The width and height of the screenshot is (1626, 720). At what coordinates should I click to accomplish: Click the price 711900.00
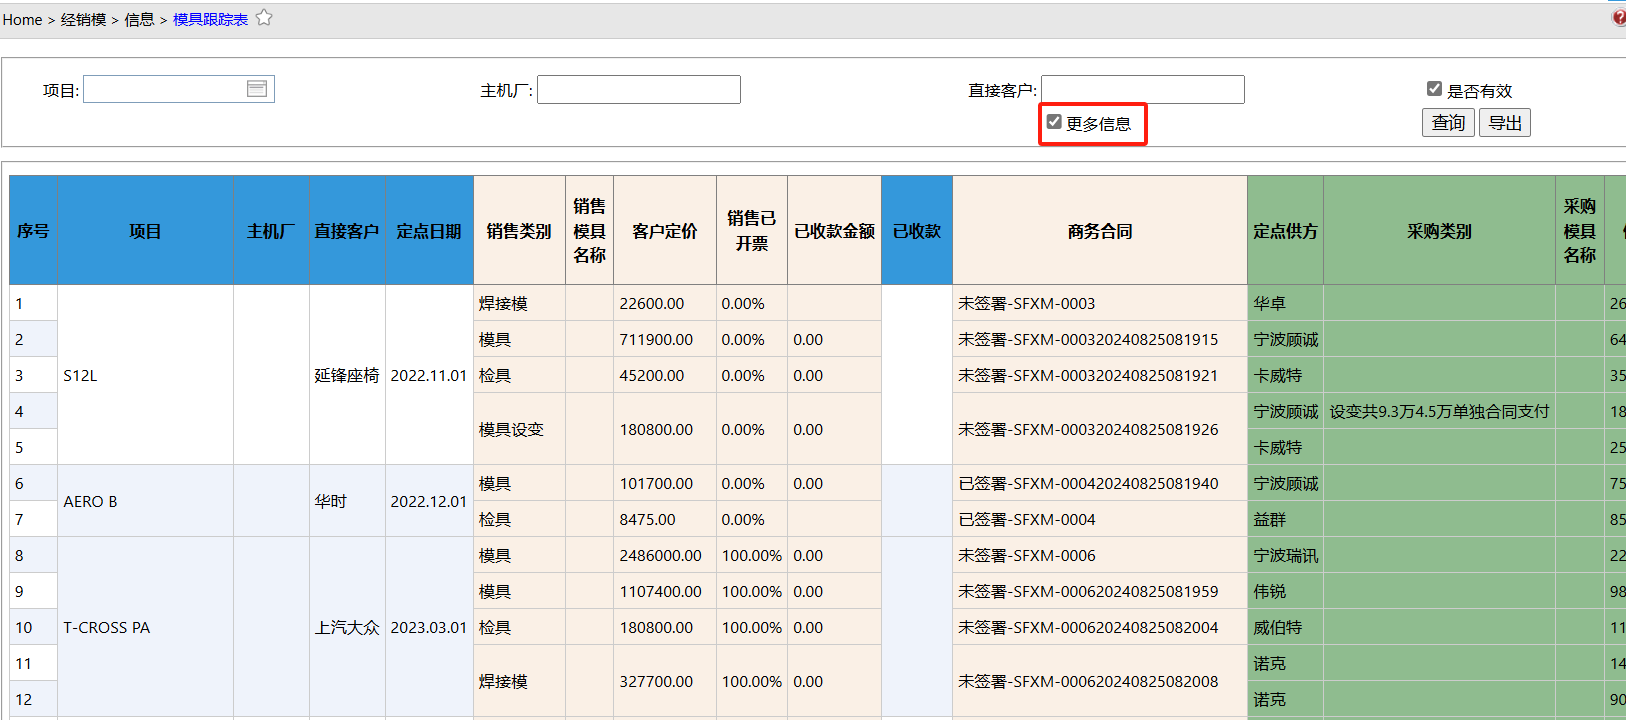pos(656,339)
